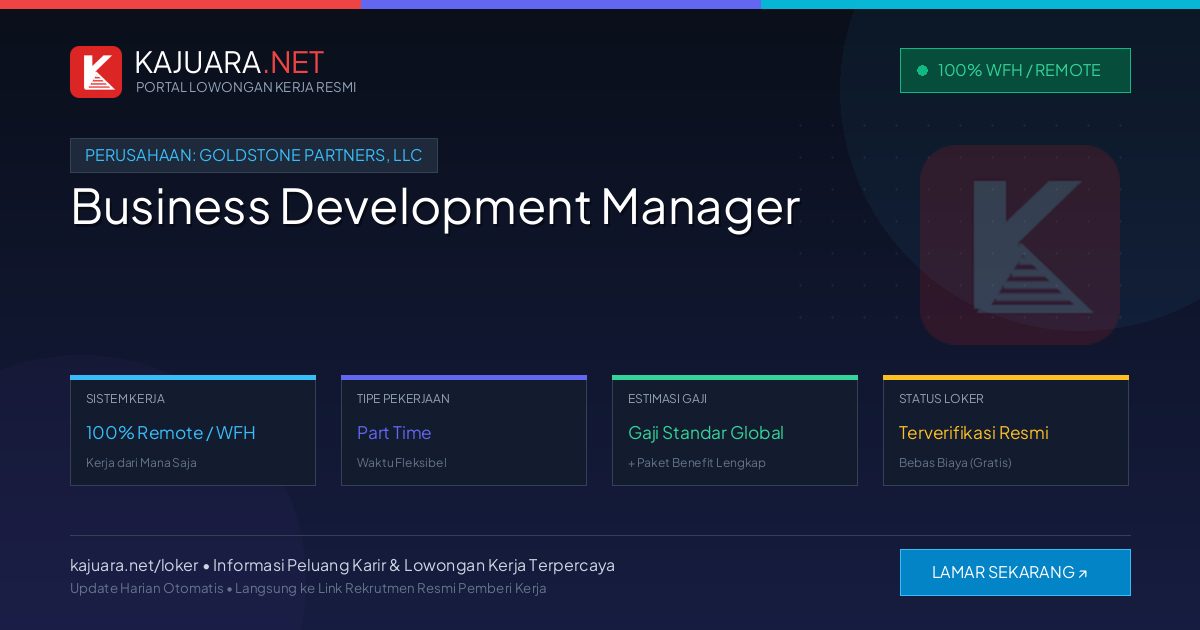Click the 100% WFH / REMOTE badge
Viewport: 1200px width, 630px height.
[1015, 70]
